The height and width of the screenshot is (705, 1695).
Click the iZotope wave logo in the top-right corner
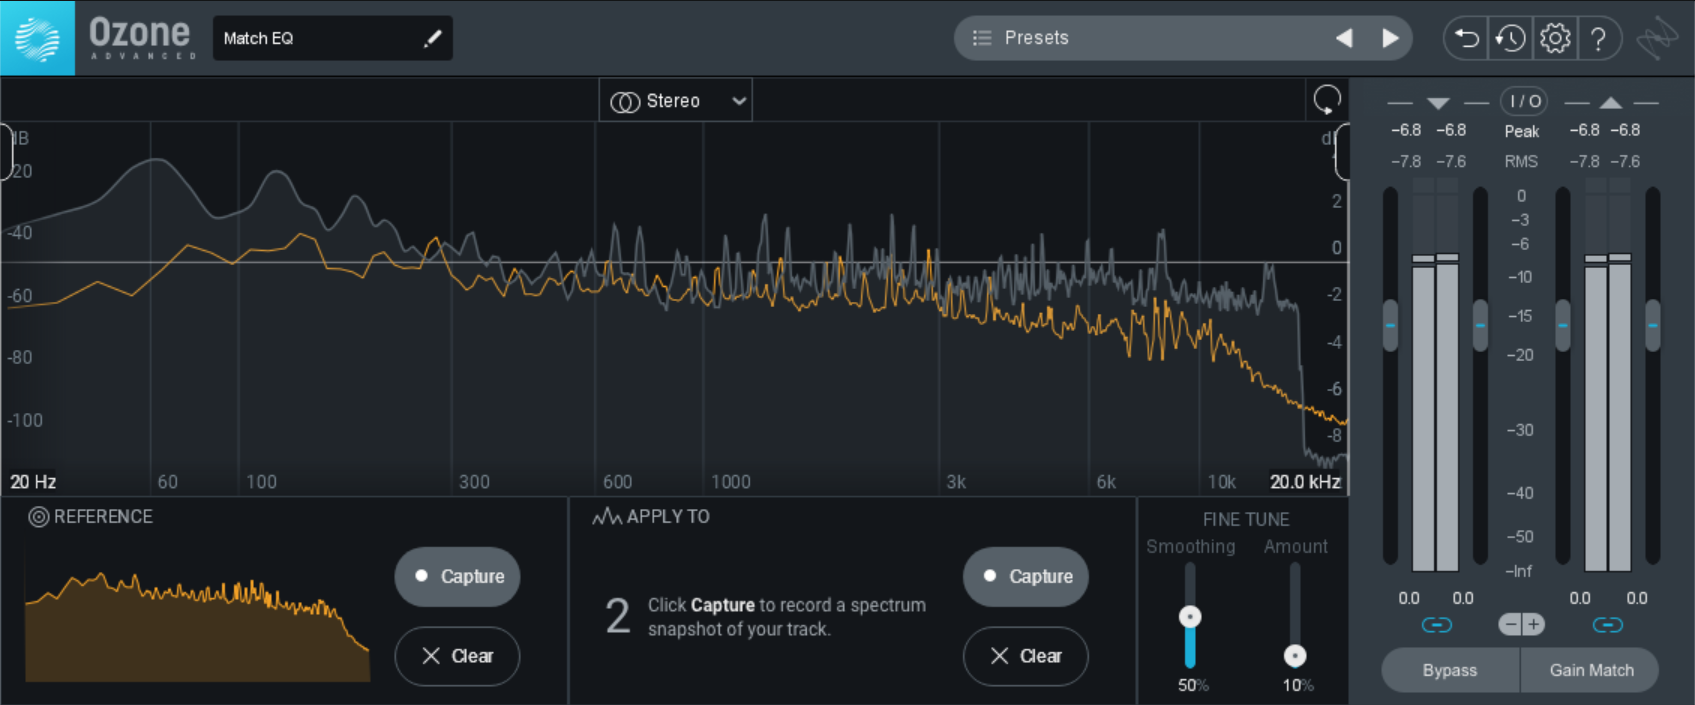pos(1657,39)
